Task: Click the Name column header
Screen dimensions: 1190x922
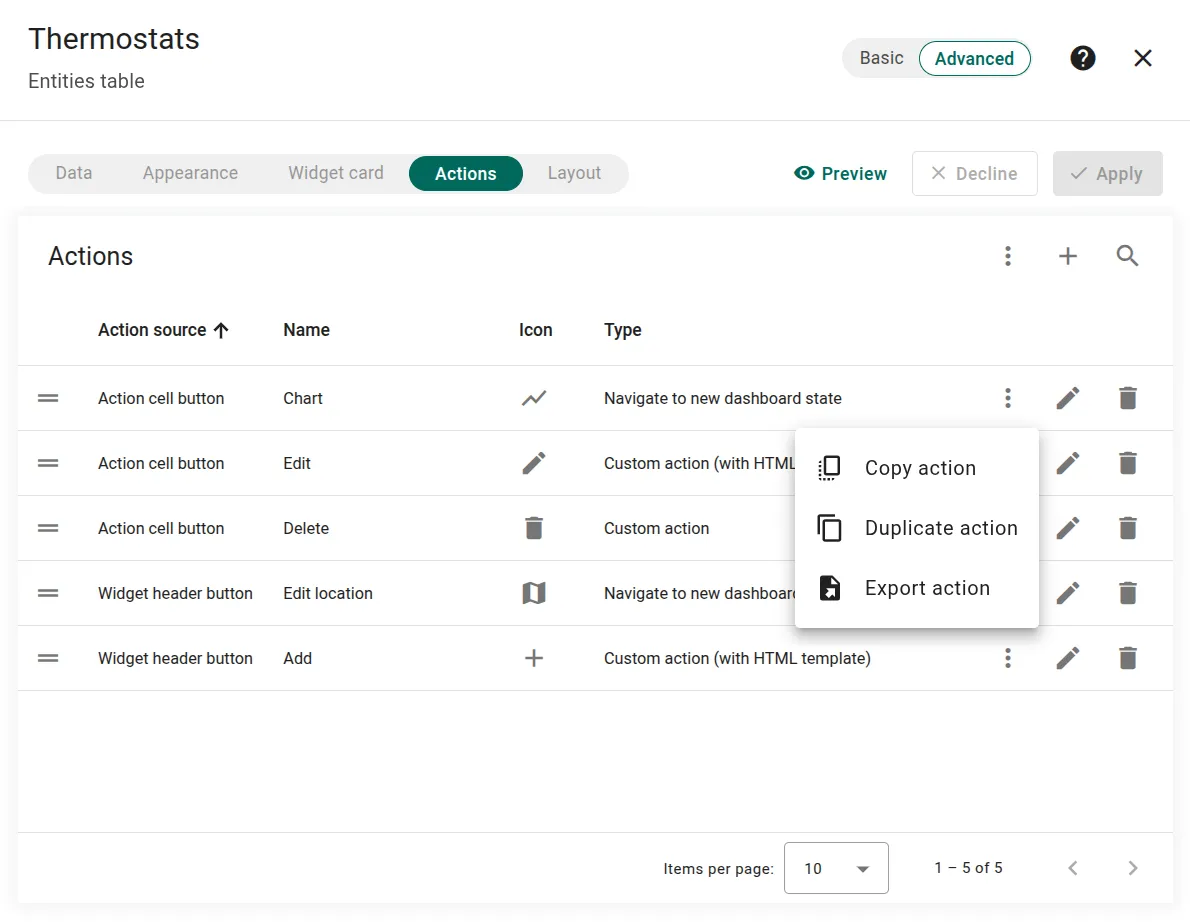Action: pos(306,330)
